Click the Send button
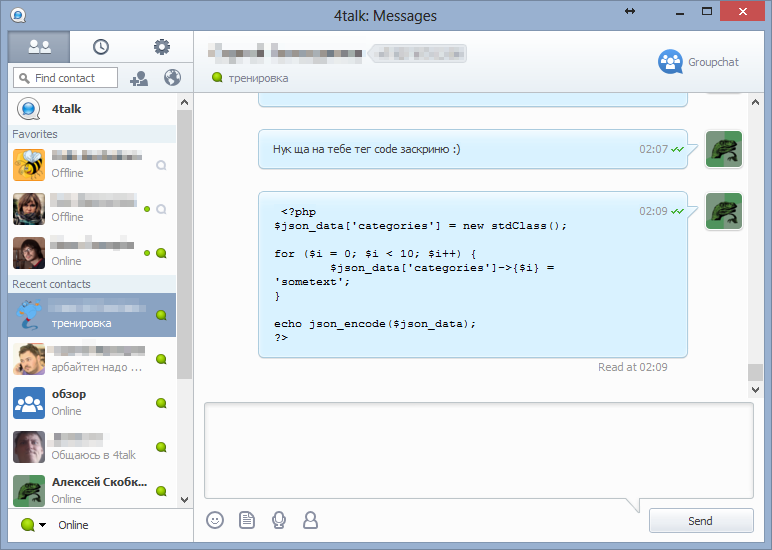 [x=701, y=520]
